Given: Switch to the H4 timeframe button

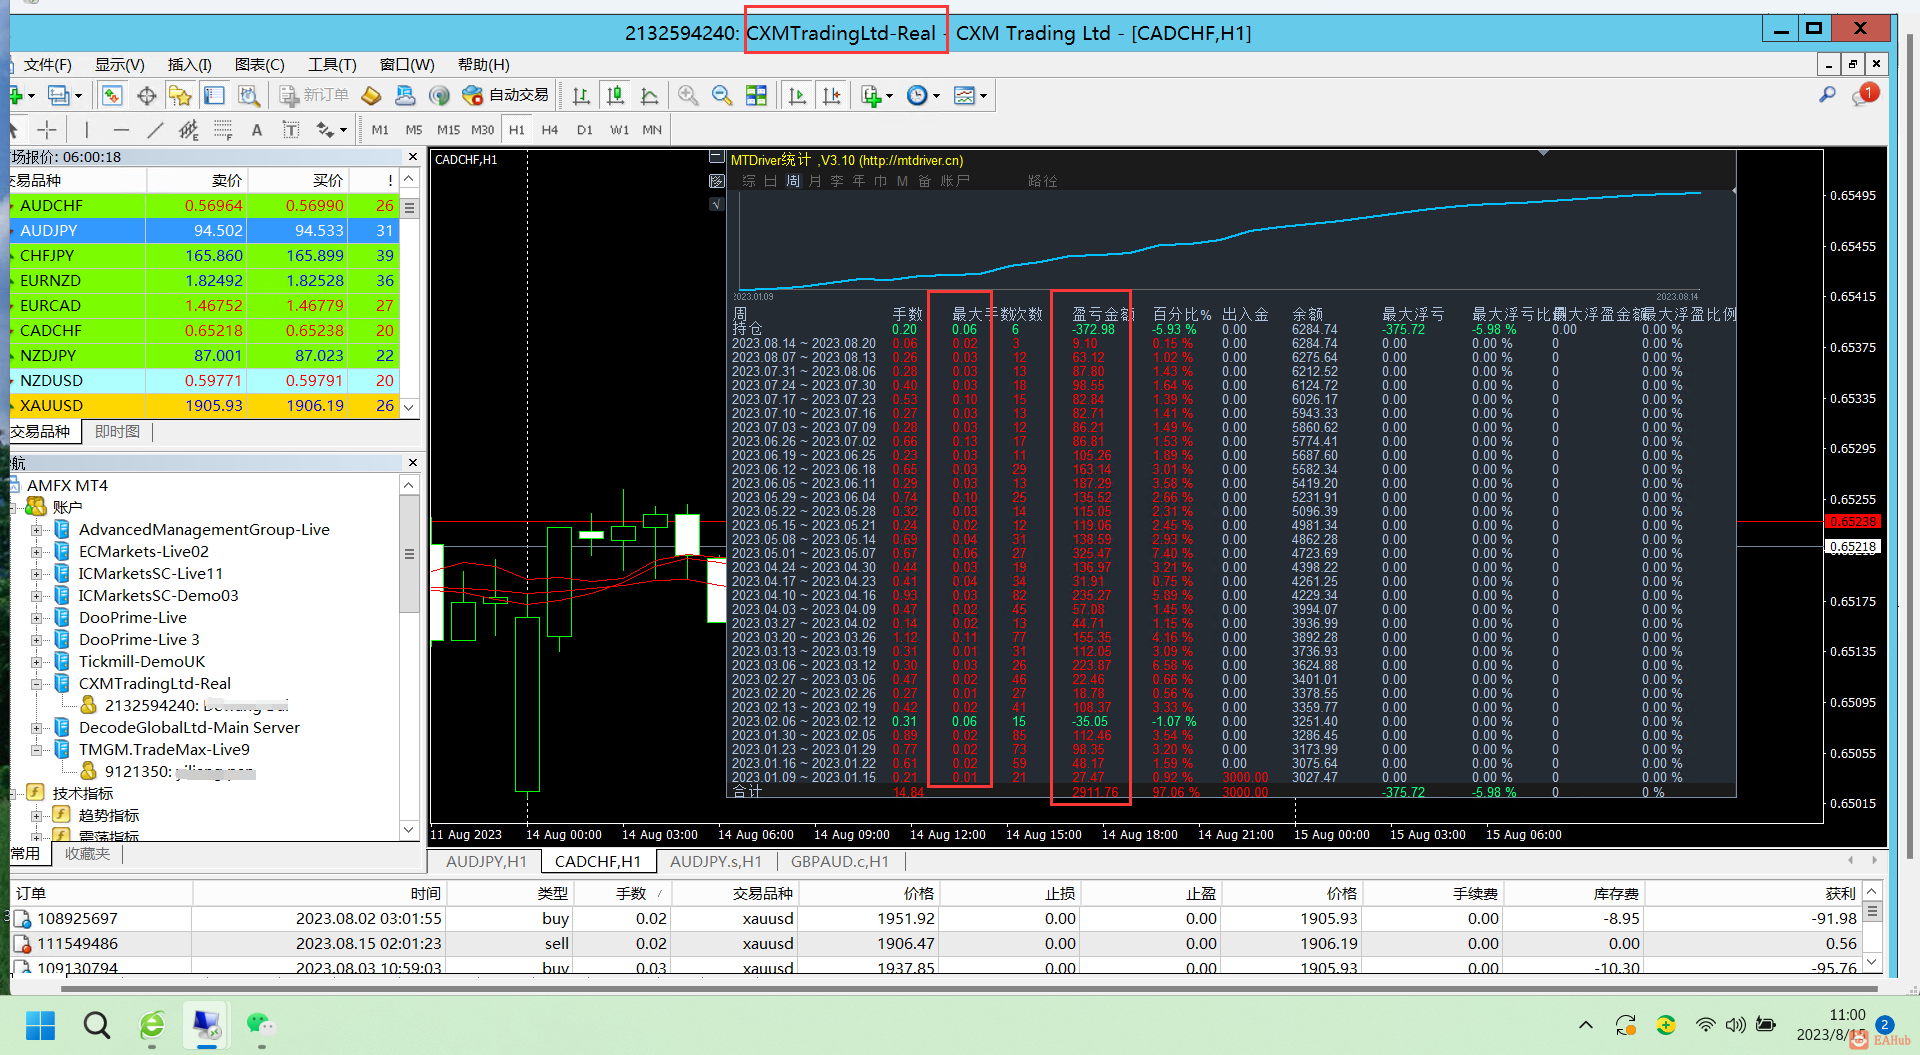Looking at the screenshot, I should [550, 130].
